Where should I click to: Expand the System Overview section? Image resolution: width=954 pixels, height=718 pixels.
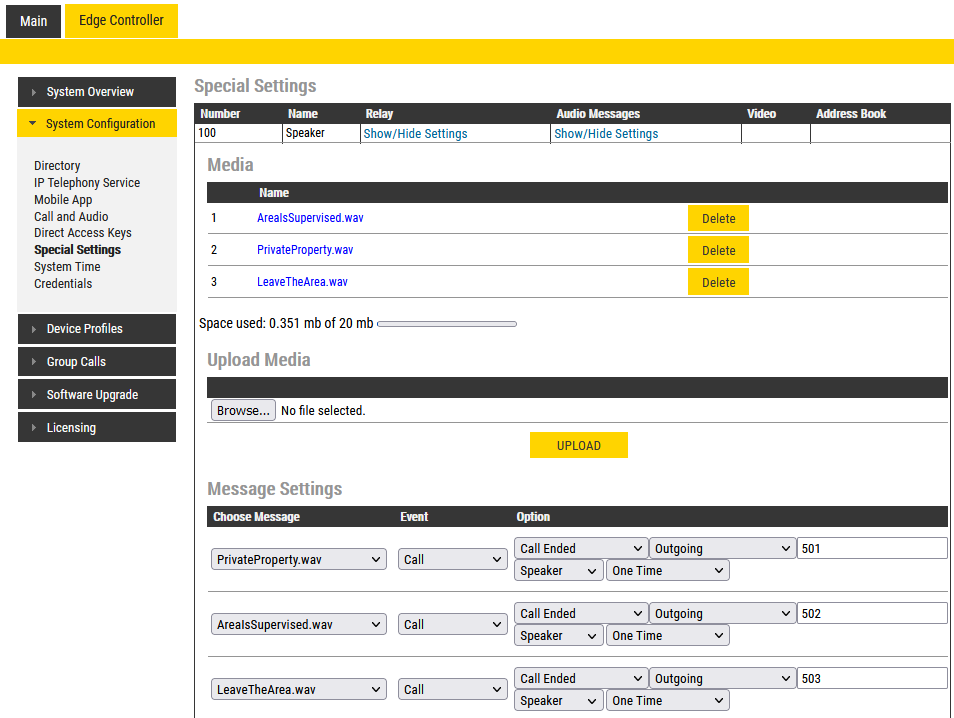pos(96,92)
